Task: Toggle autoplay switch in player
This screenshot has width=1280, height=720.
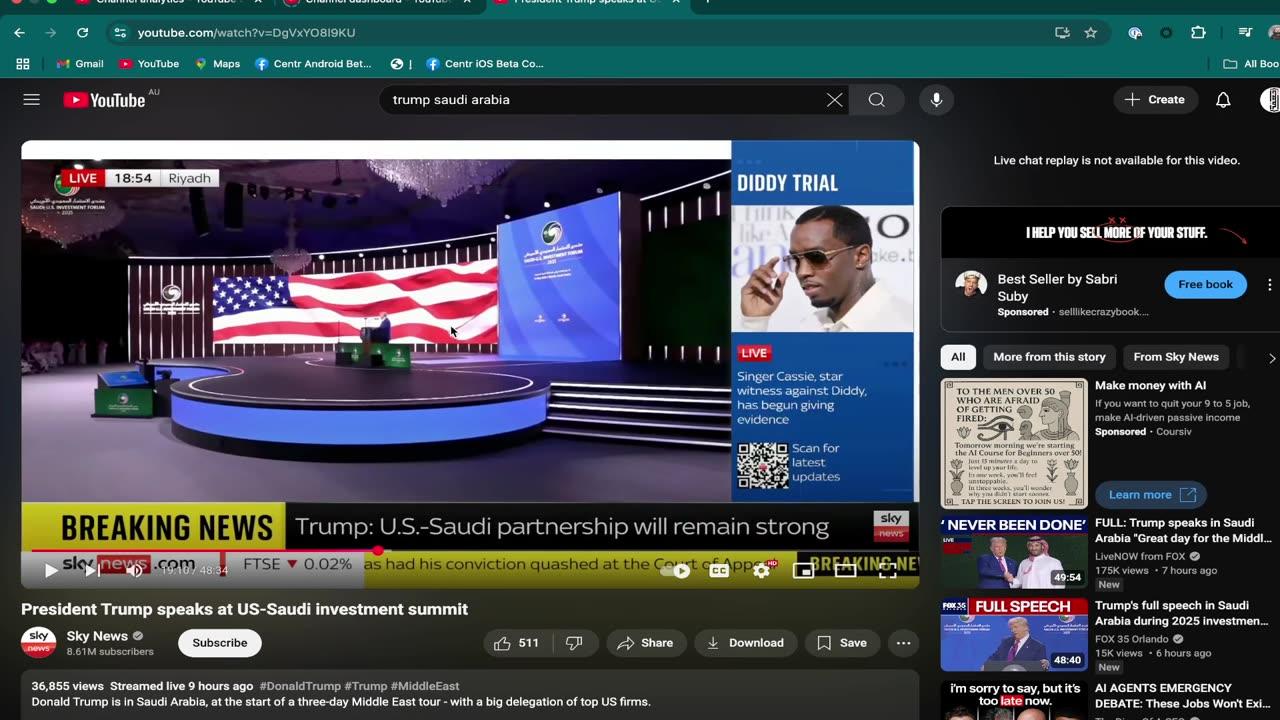Action: click(x=677, y=571)
